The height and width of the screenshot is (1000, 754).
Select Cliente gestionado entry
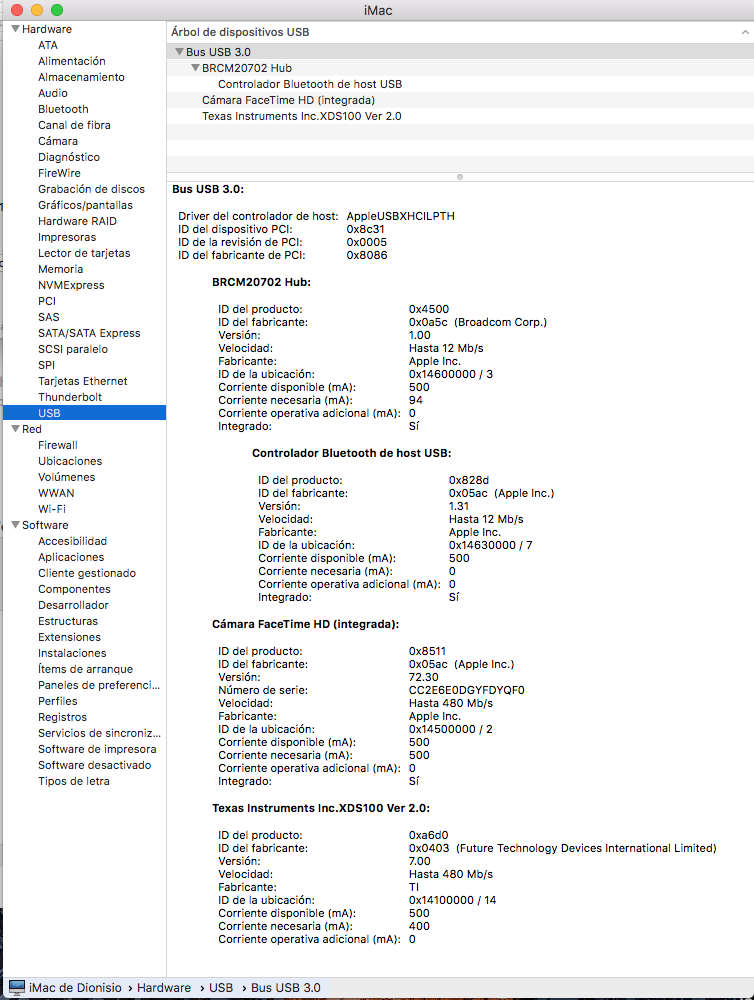click(87, 573)
